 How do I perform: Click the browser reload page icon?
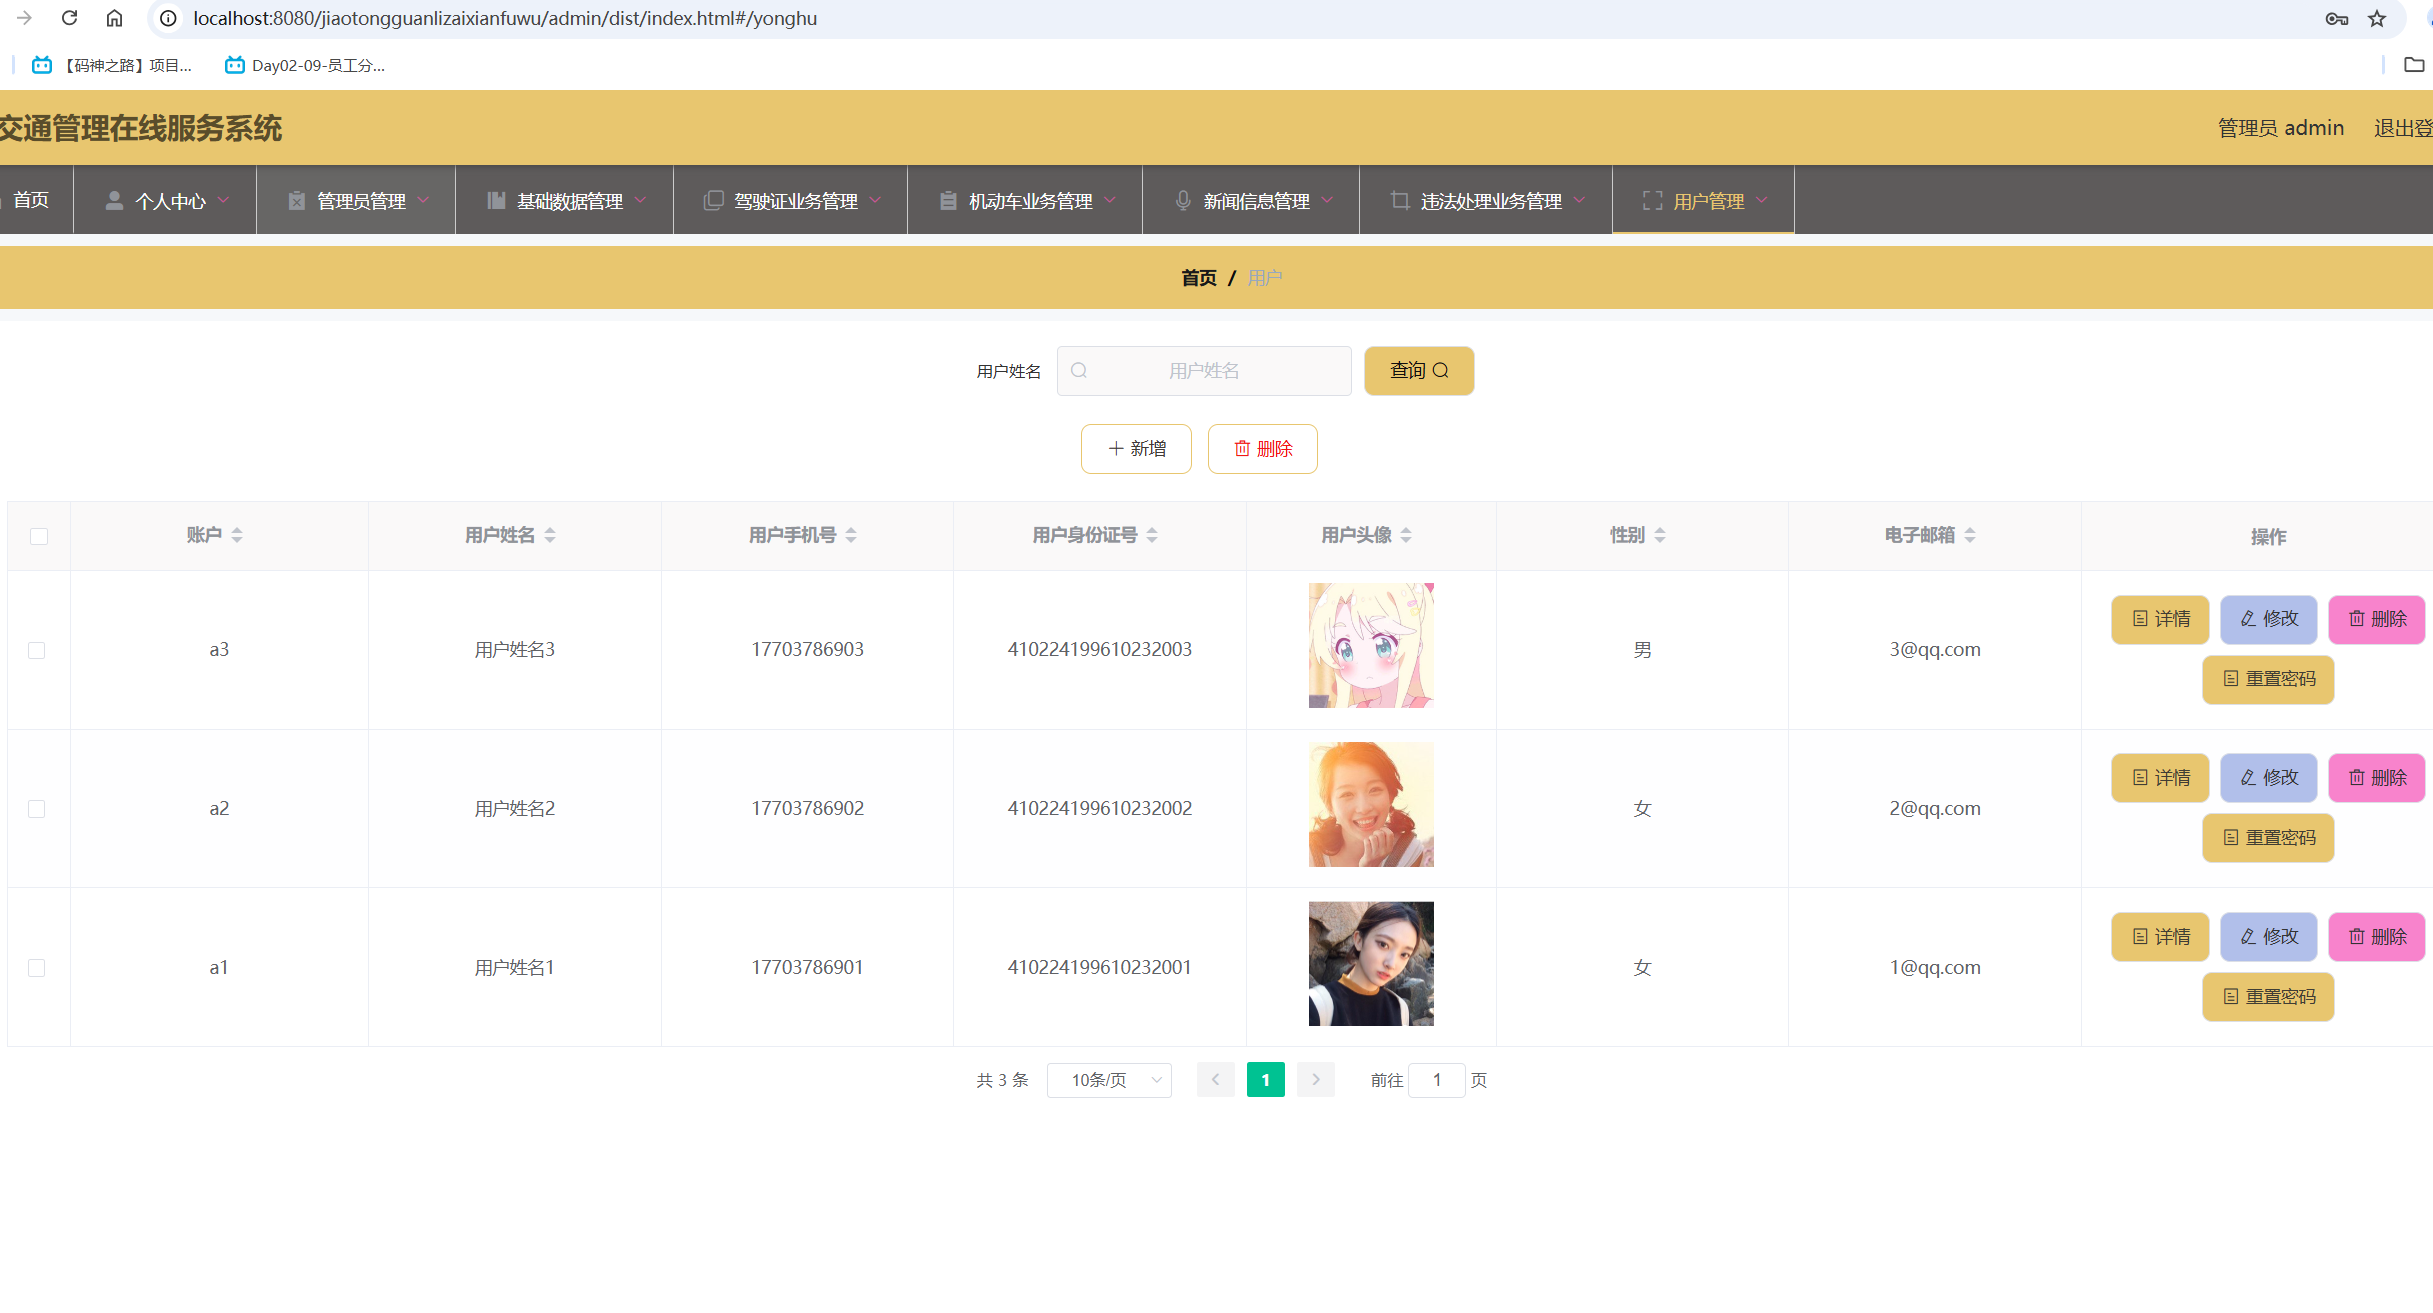click(x=69, y=18)
